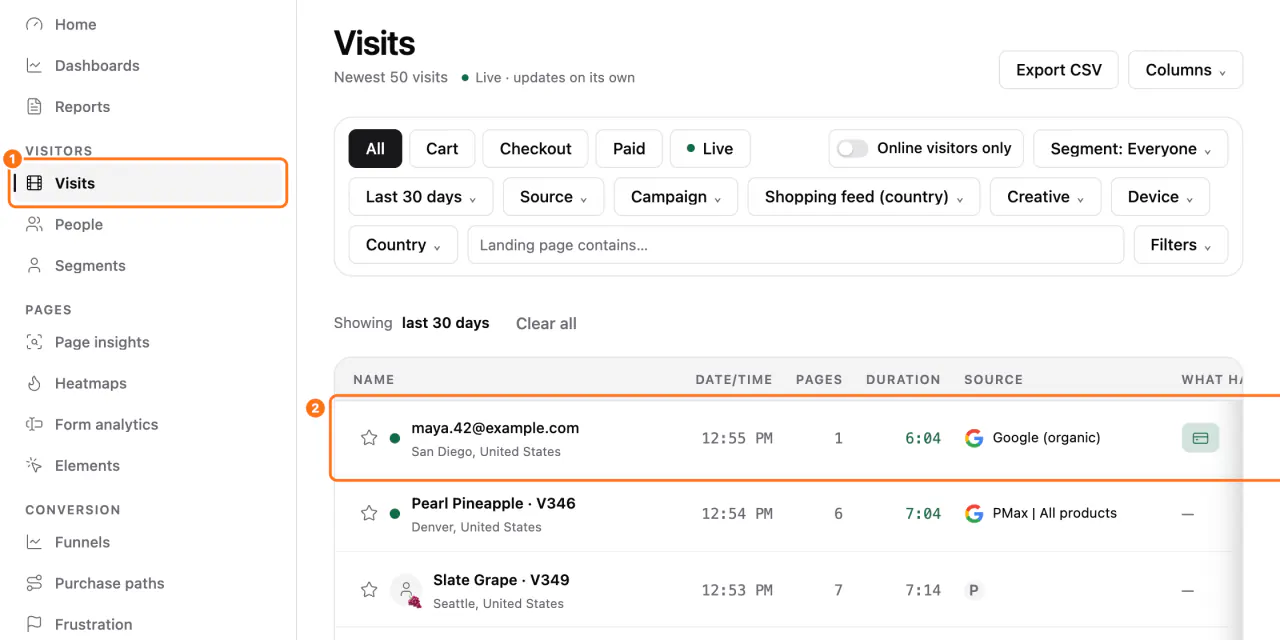Click the 12:53 PM time cell
Image resolution: width=1280 pixels, height=640 pixels.
coord(737,590)
